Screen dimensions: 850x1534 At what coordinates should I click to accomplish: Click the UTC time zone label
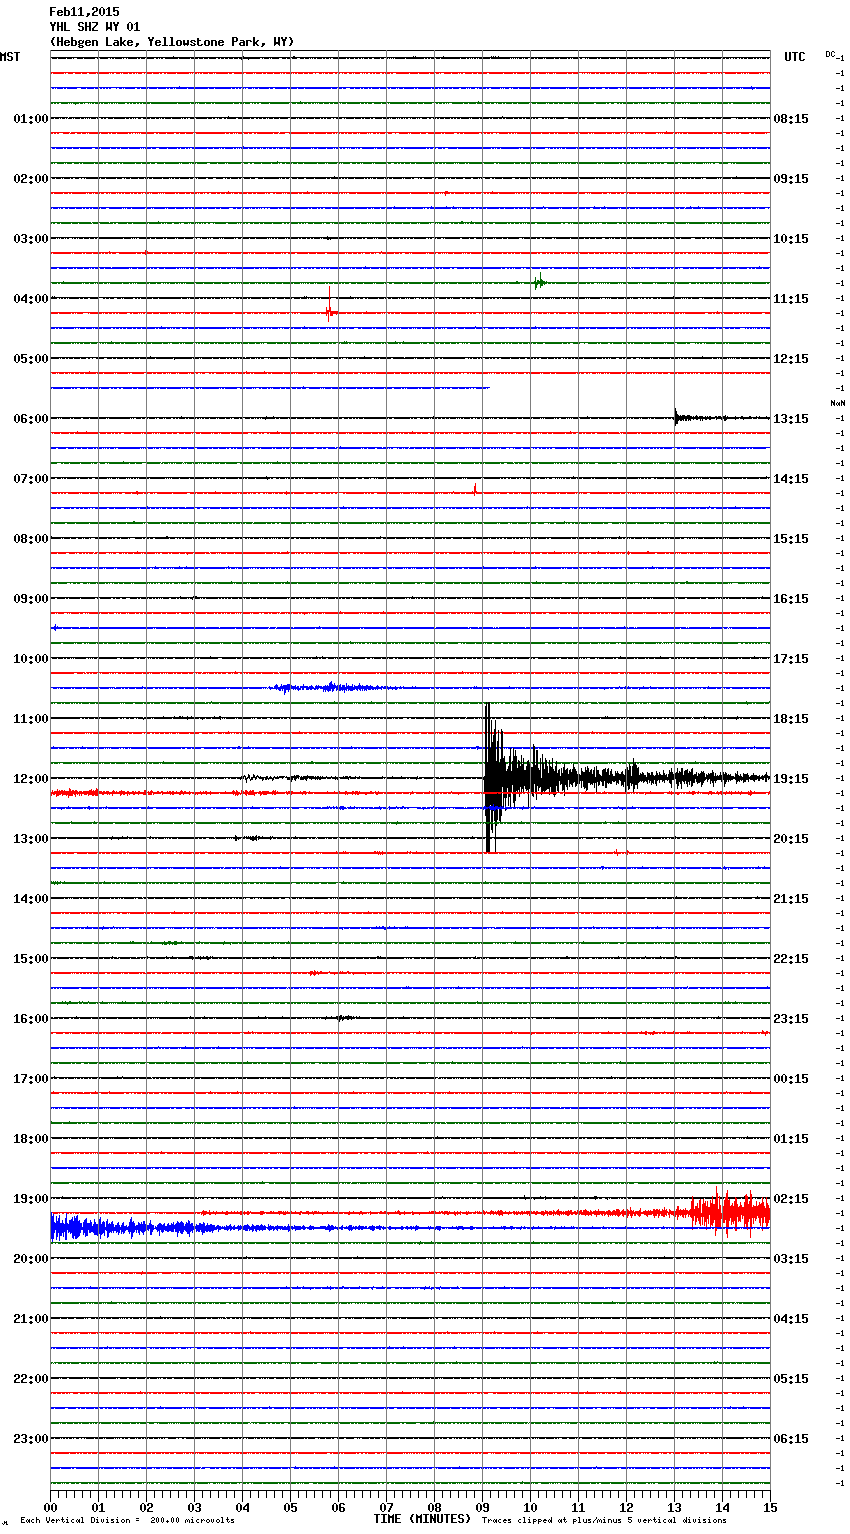[795, 57]
